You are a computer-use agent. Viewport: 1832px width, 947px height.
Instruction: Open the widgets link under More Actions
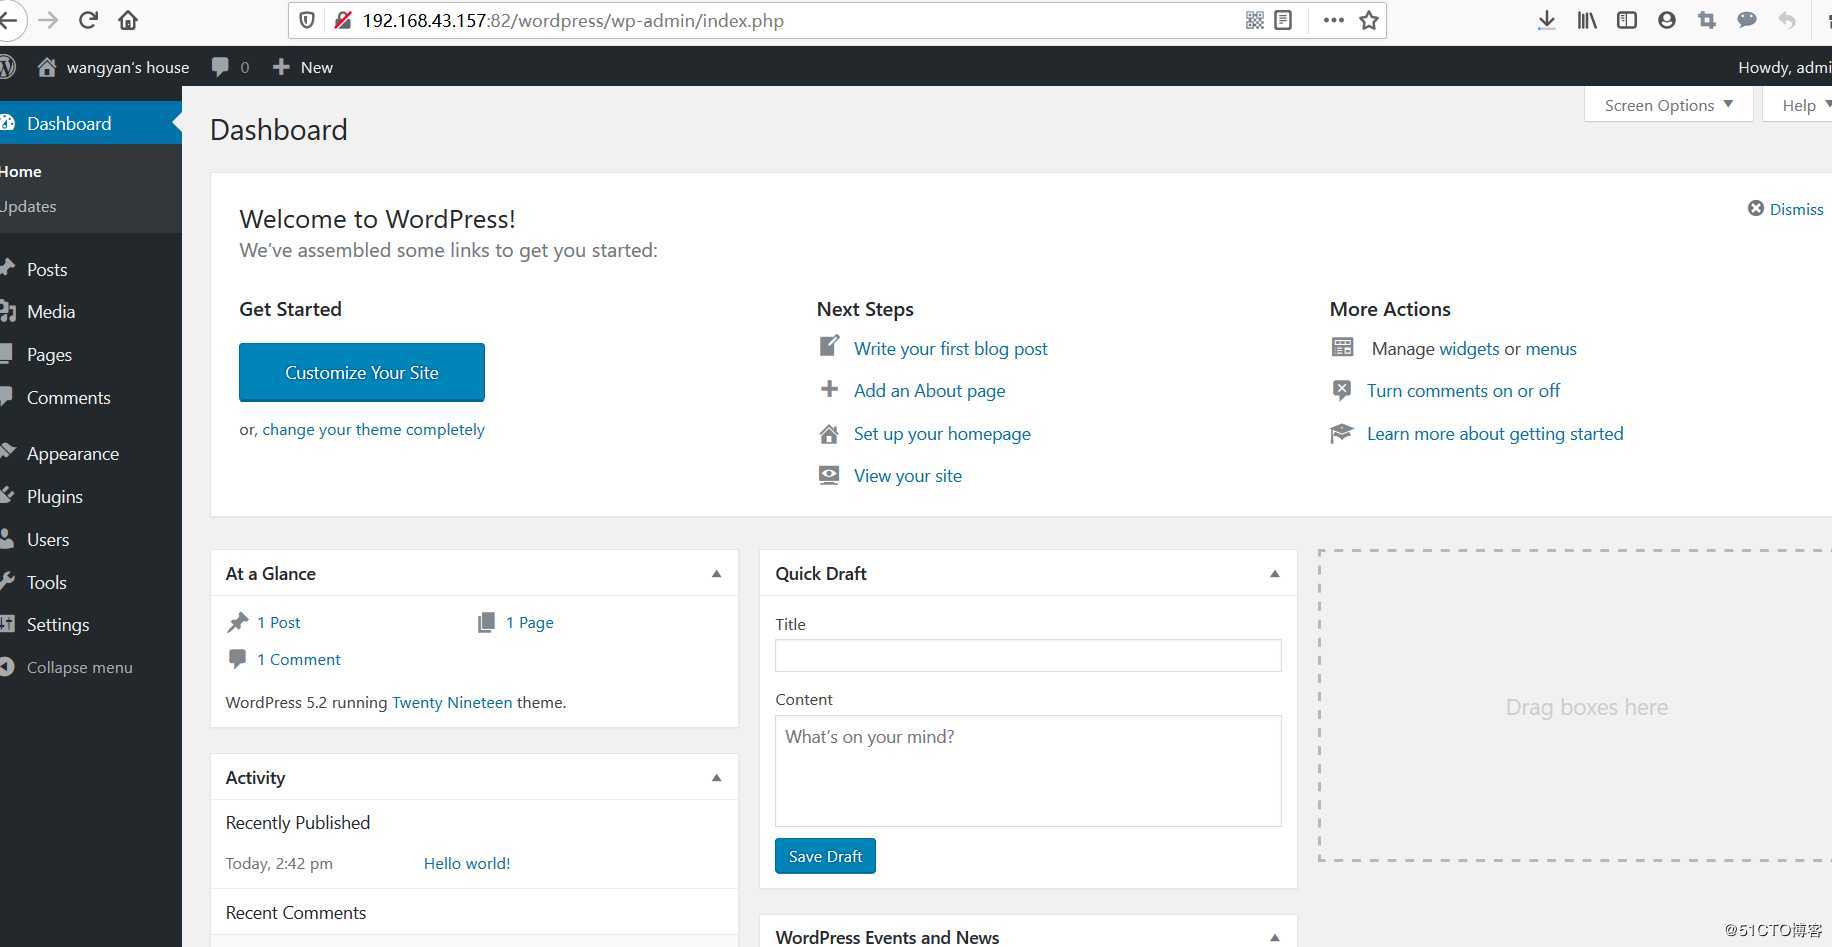coord(1469,348)
